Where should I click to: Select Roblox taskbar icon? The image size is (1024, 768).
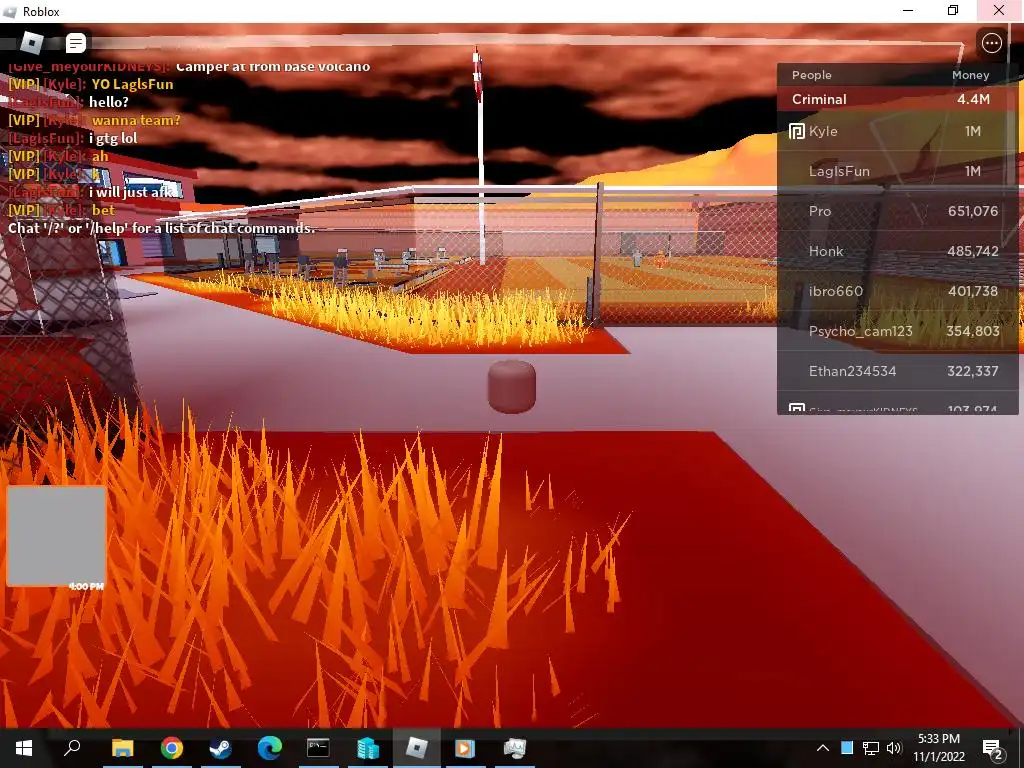tap(417, 748)
